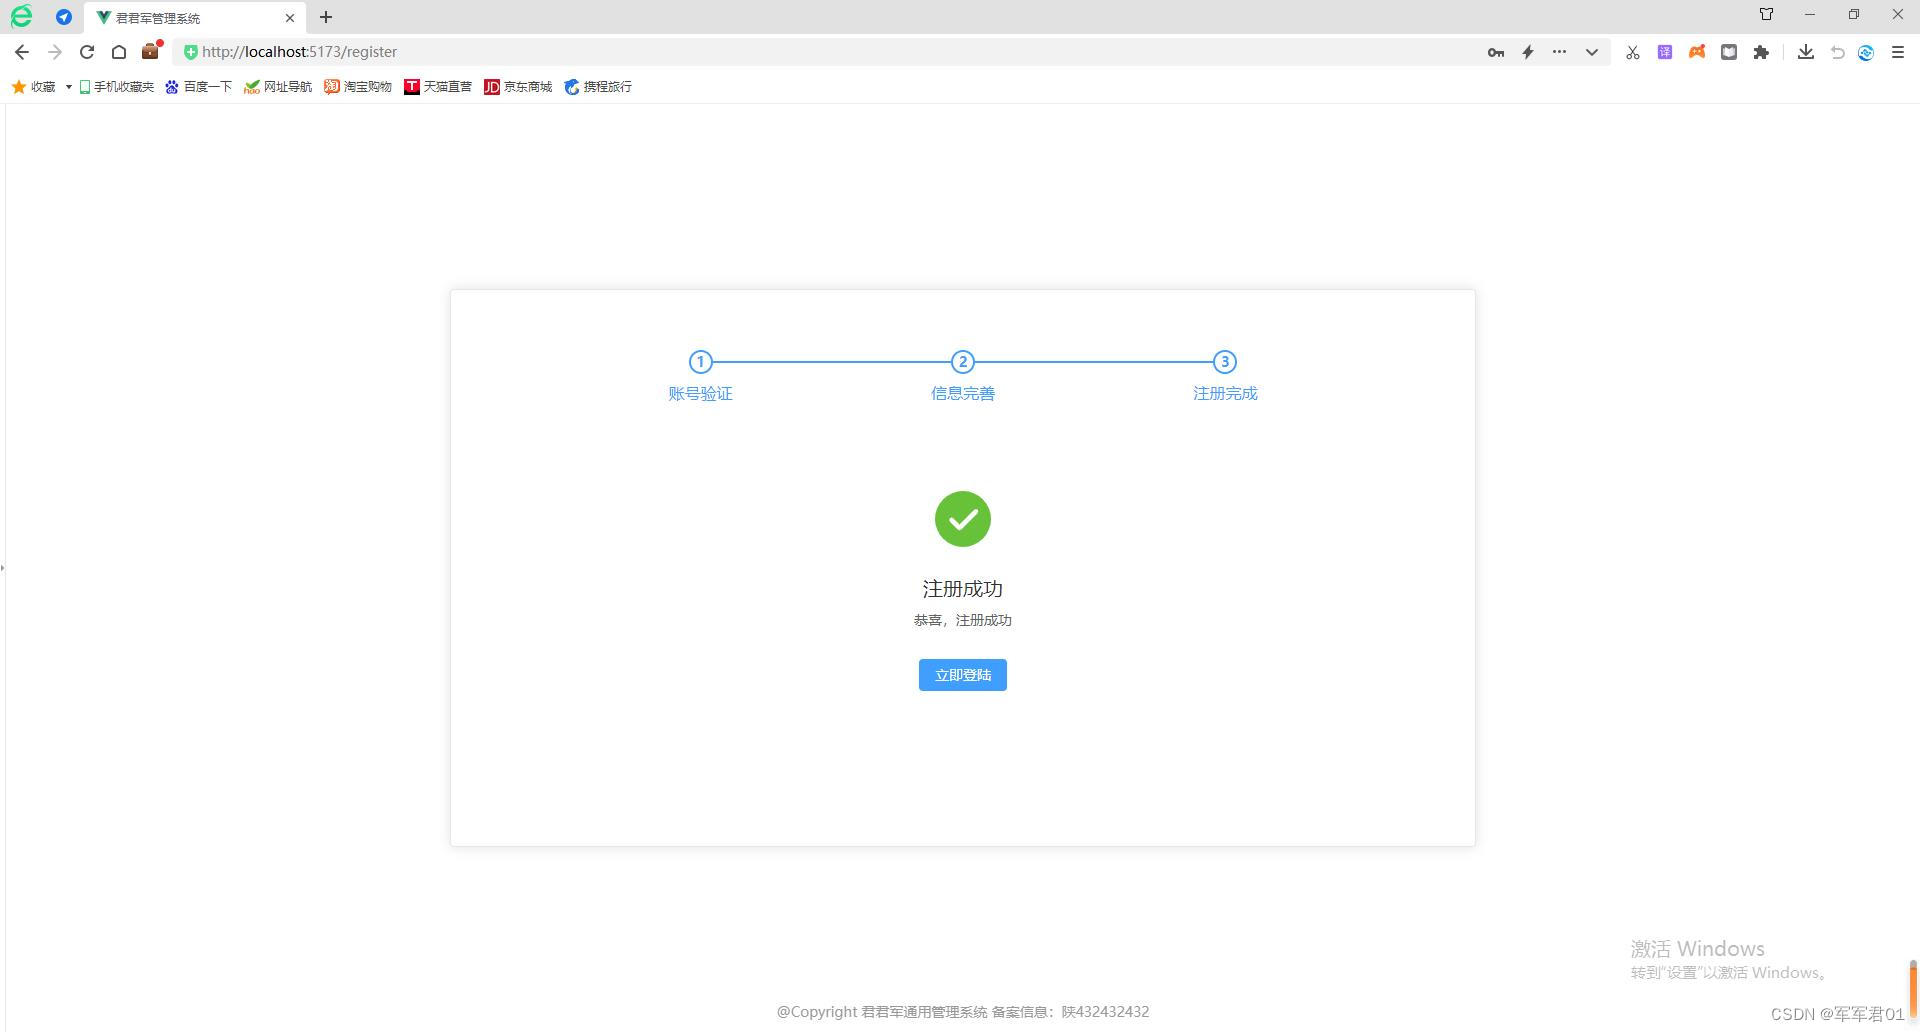The image size is (1920, 1032).
Task: Open the briefcase icon with red dot
Action: 151,51
